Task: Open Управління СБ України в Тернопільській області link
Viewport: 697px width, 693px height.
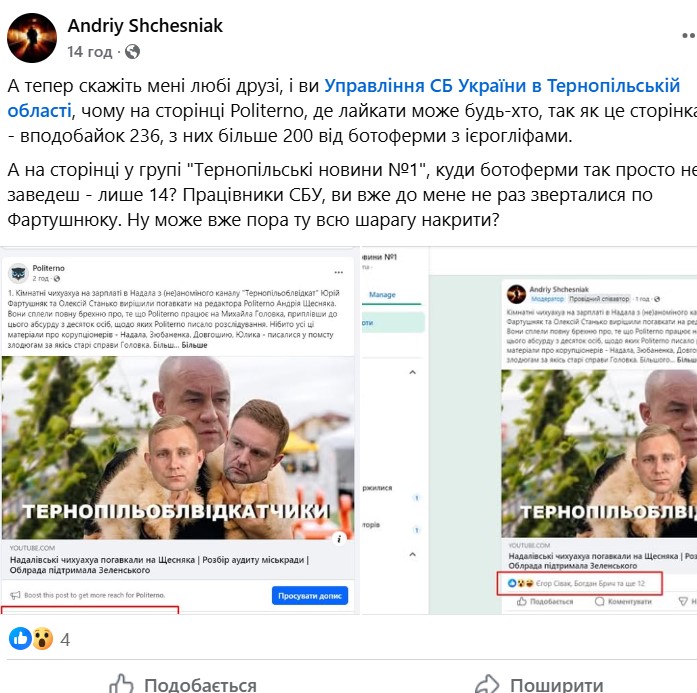Action: coord(344,98)
